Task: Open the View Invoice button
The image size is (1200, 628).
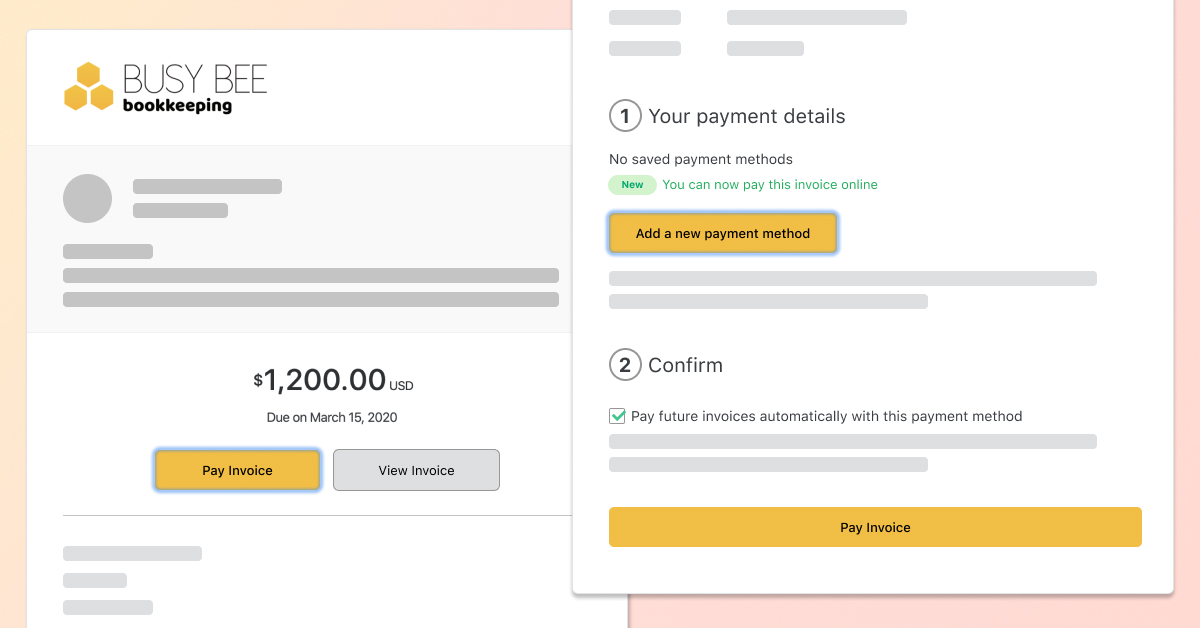Action: pos(416,470)
